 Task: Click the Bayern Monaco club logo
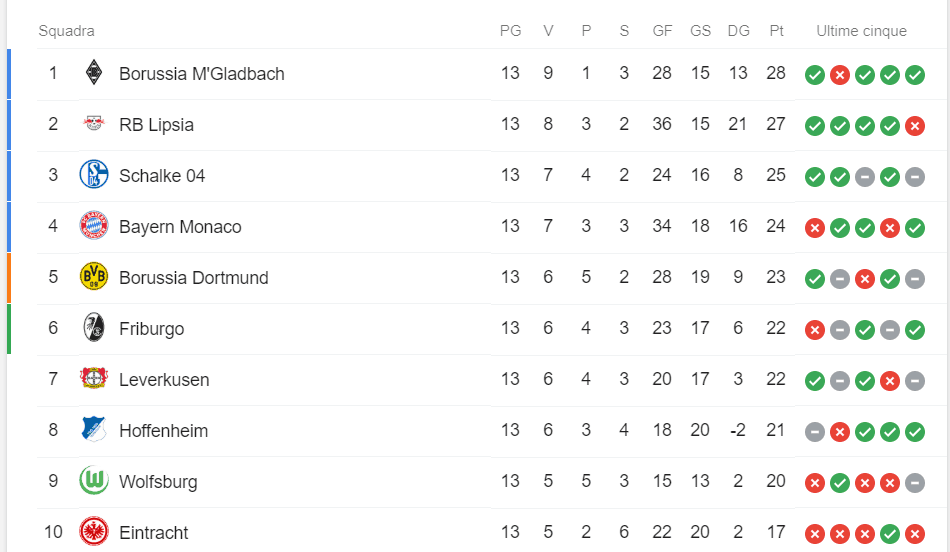coord(94,225)
